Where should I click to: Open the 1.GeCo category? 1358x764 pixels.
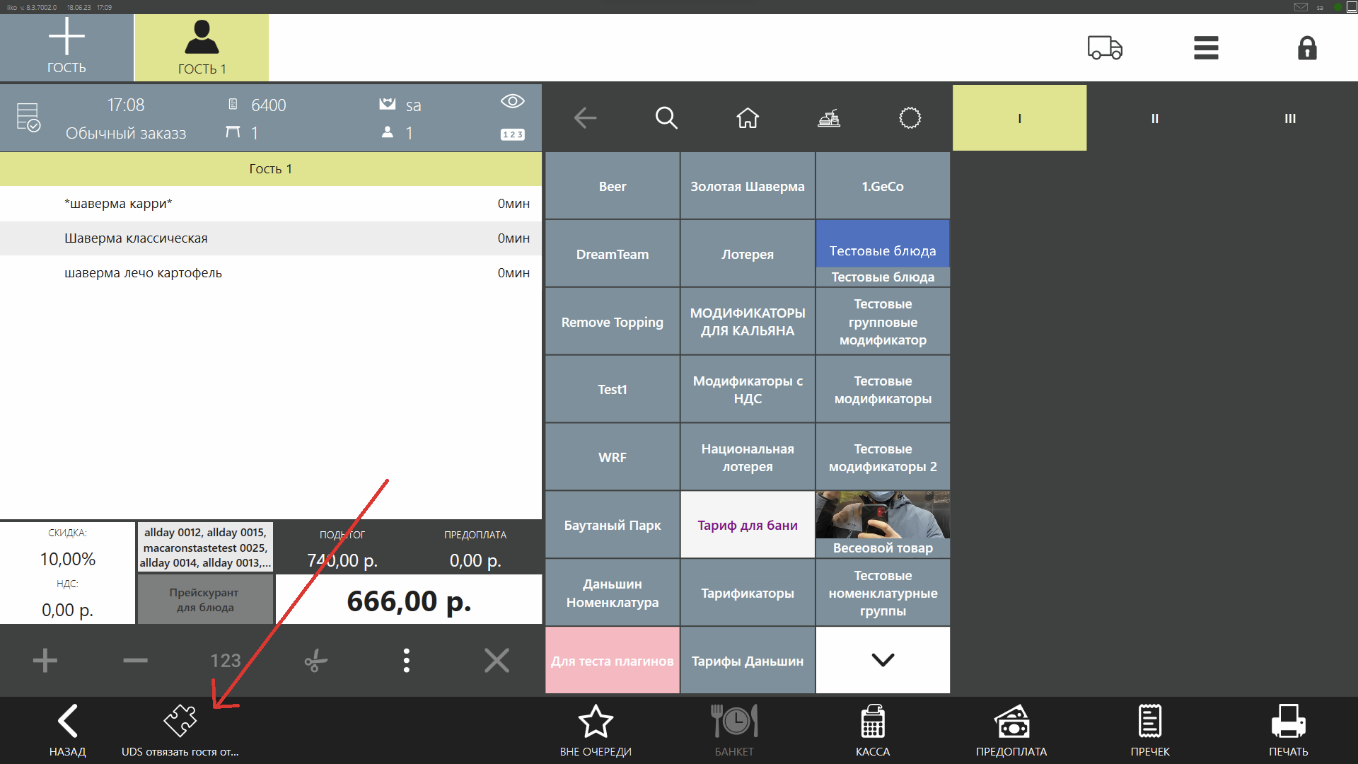883,186
